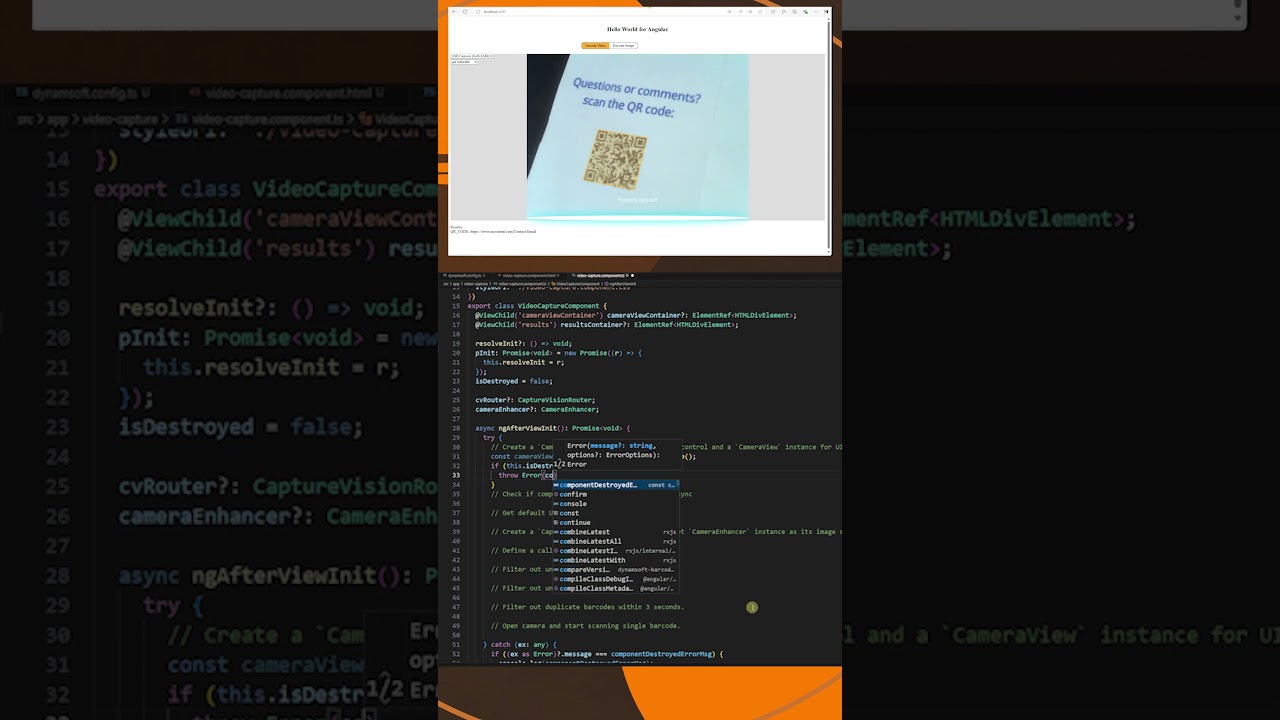Click the QR_CODE result text below the video

[x=493, y=232]
